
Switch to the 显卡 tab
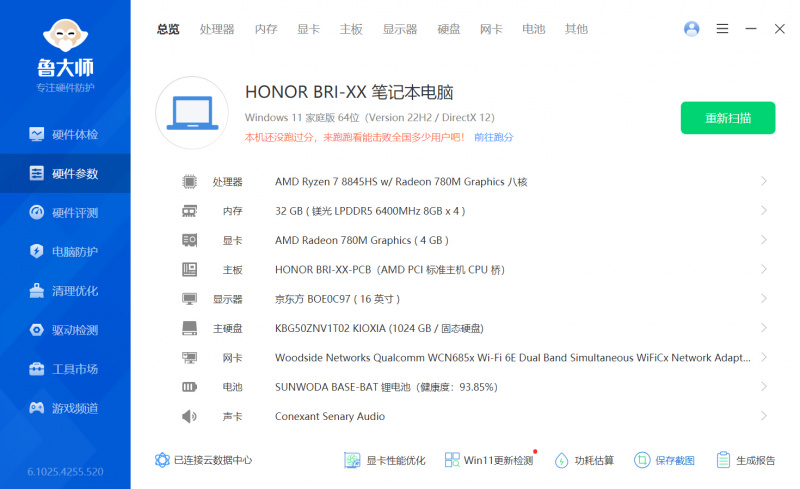308,29
